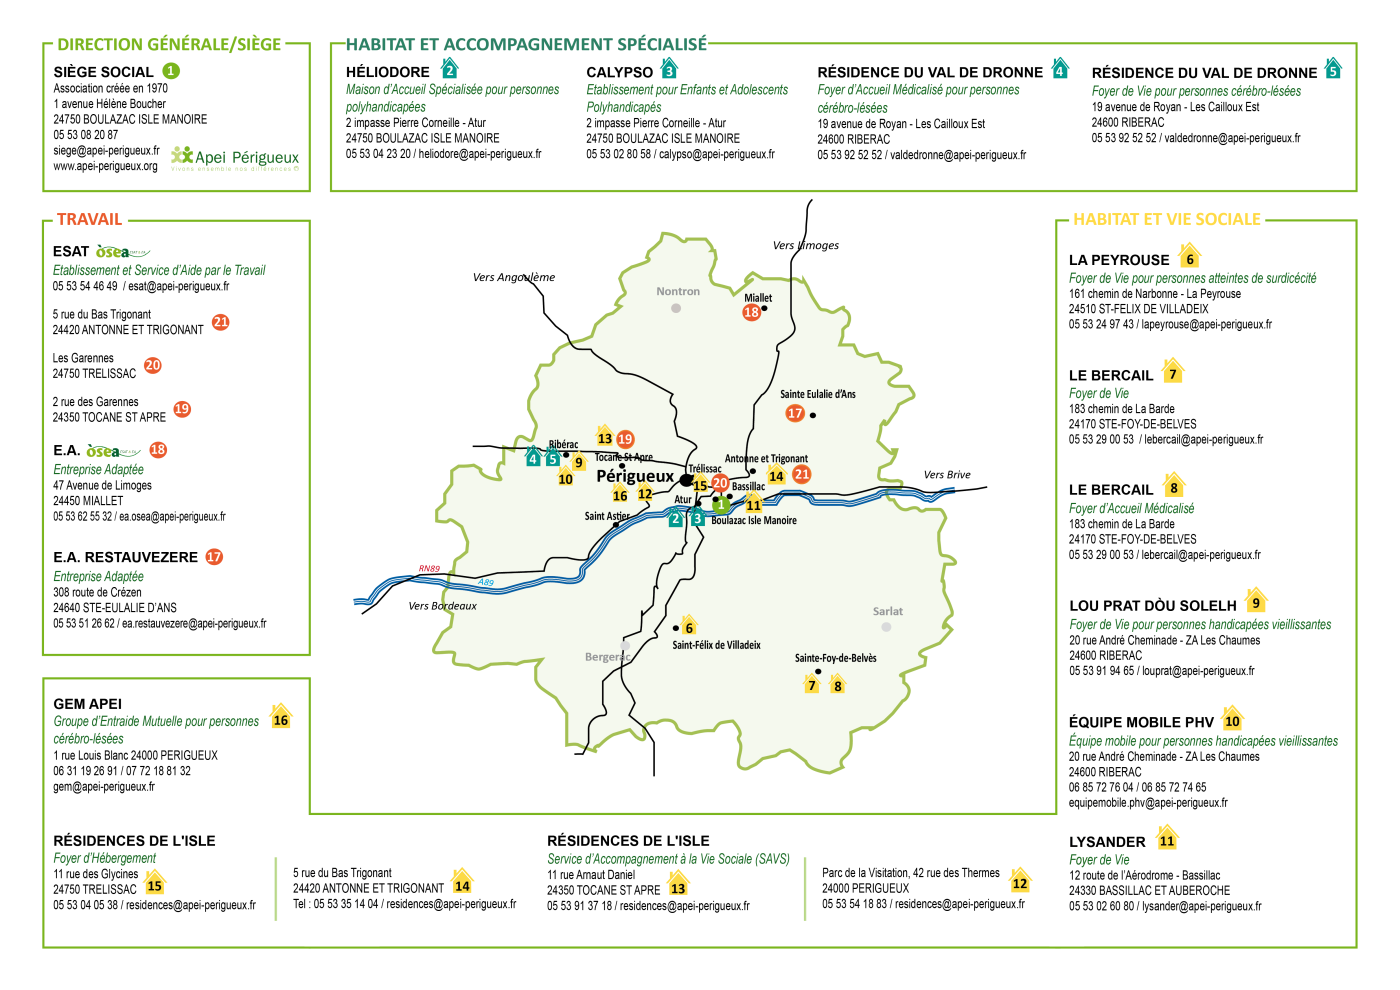Select yellow house 16 beside GEM APEI
The width and height of the screenshot is (1400, 990).
point(281,717)
